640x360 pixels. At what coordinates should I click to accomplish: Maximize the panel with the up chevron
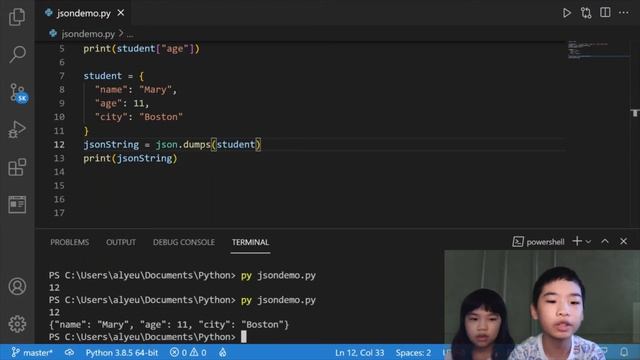pos(605,242)
